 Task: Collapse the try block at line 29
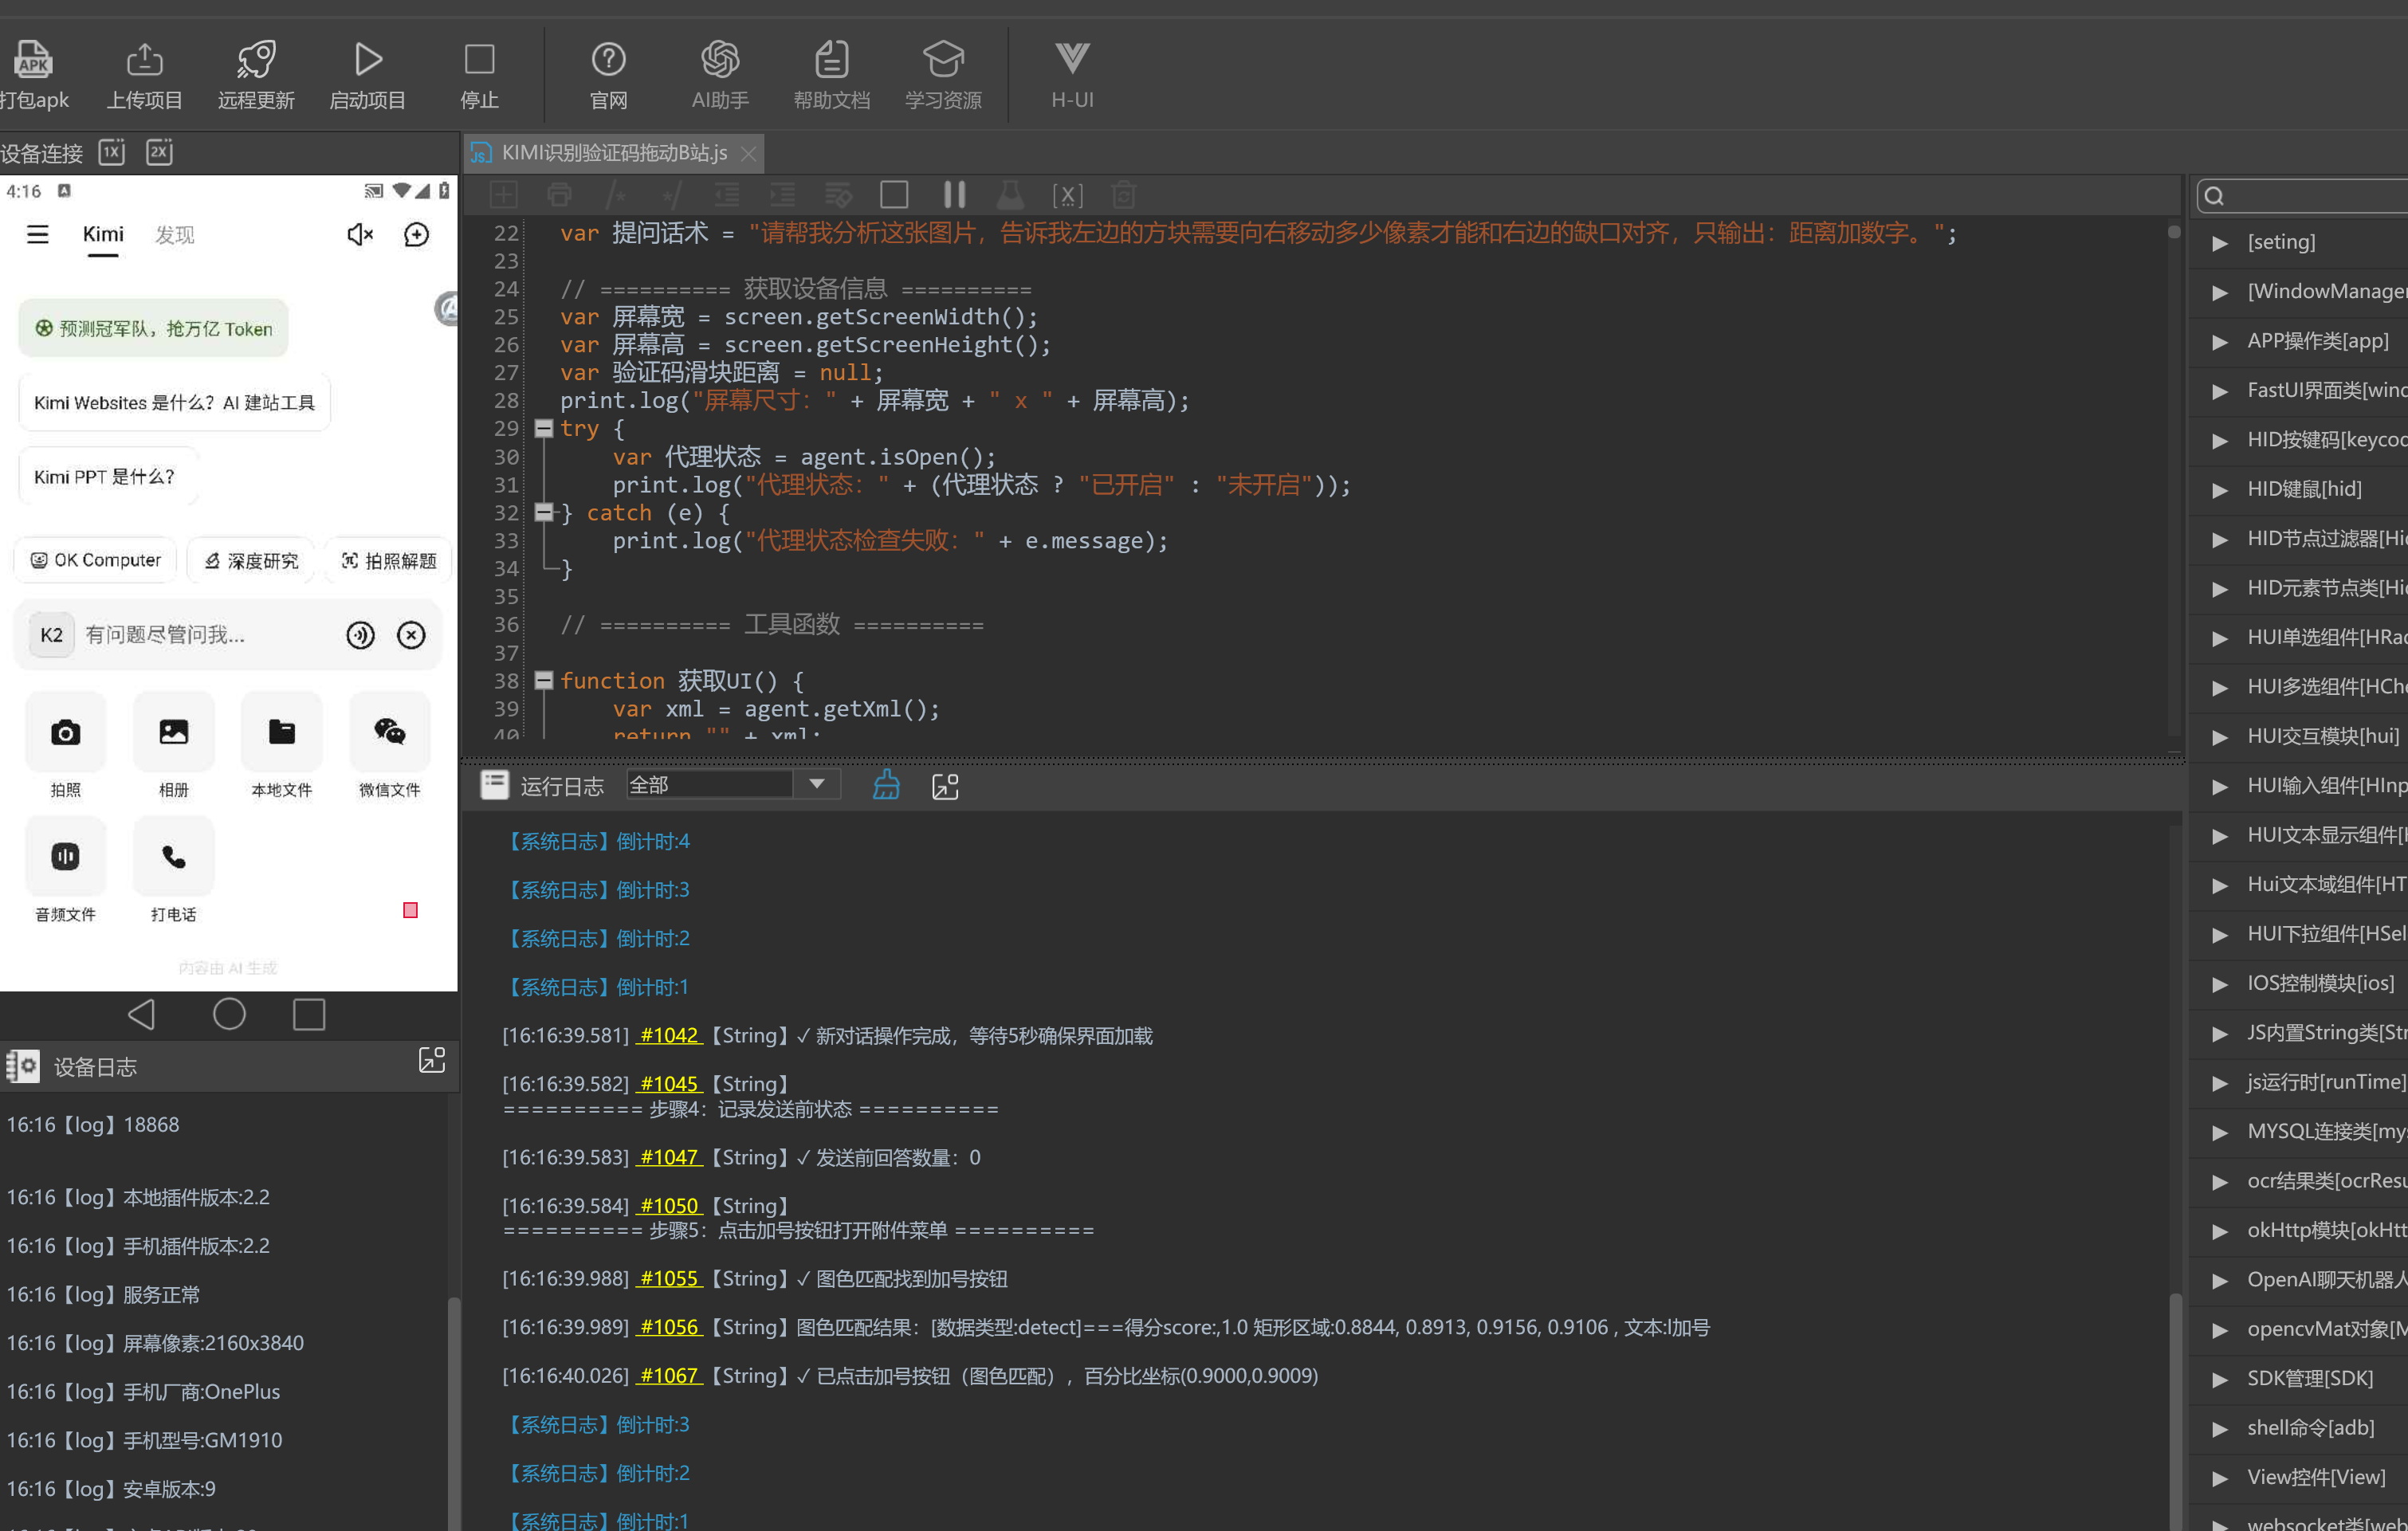click(x=543, y=428)
